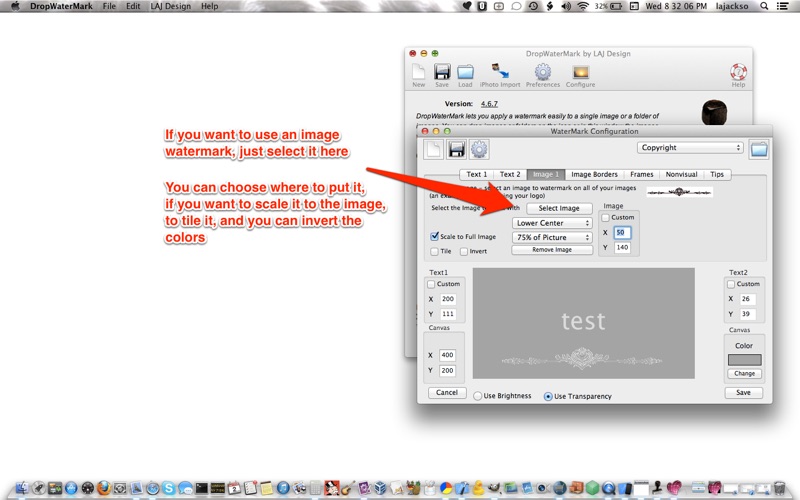800x500 pixels.
Task: Click the New icon in DropWaterMark toolbar
Action: (x=418, y=76)
